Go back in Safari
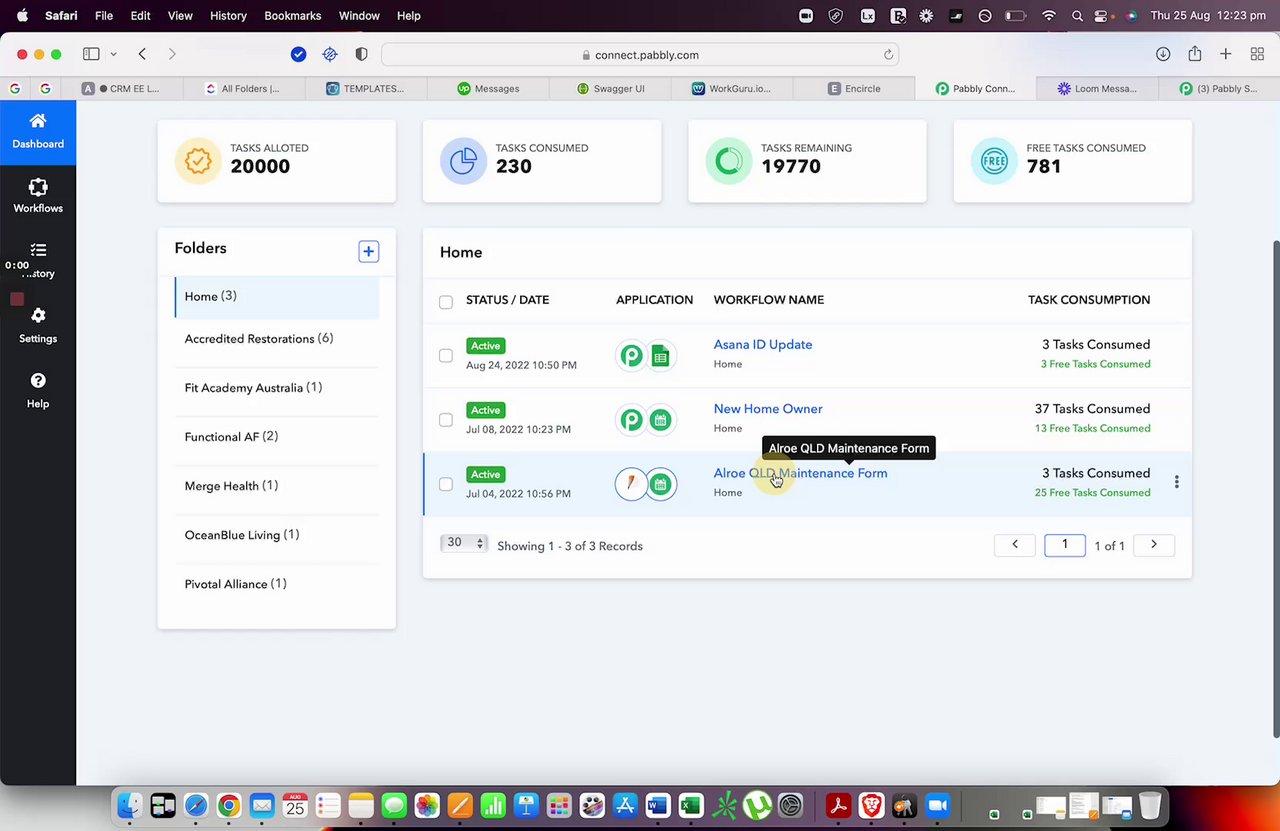The image size is (1280, 831). [x=142, y=54]
